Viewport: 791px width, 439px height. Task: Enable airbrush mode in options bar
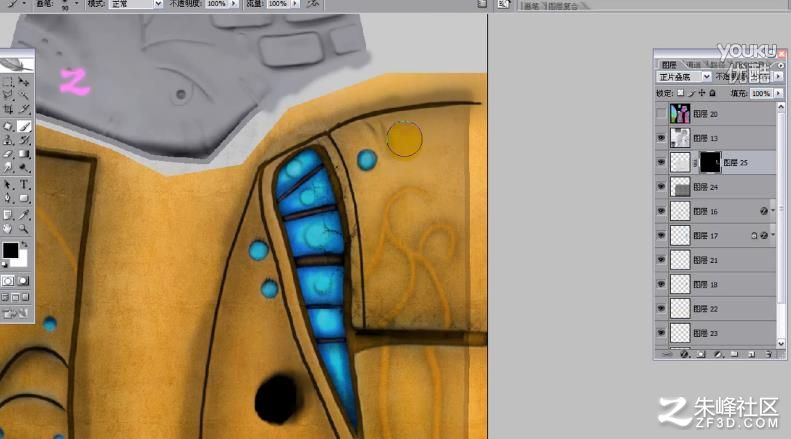coord(313,4)
